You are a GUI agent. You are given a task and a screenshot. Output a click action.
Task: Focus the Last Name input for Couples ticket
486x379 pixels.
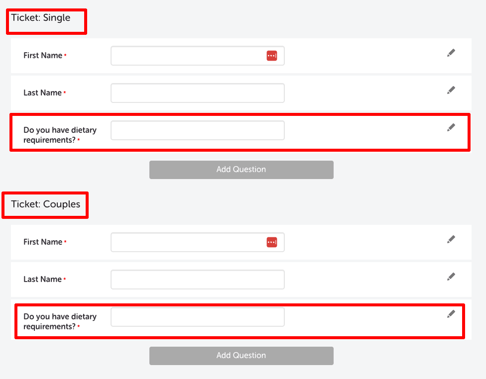(x=198, y=279)
